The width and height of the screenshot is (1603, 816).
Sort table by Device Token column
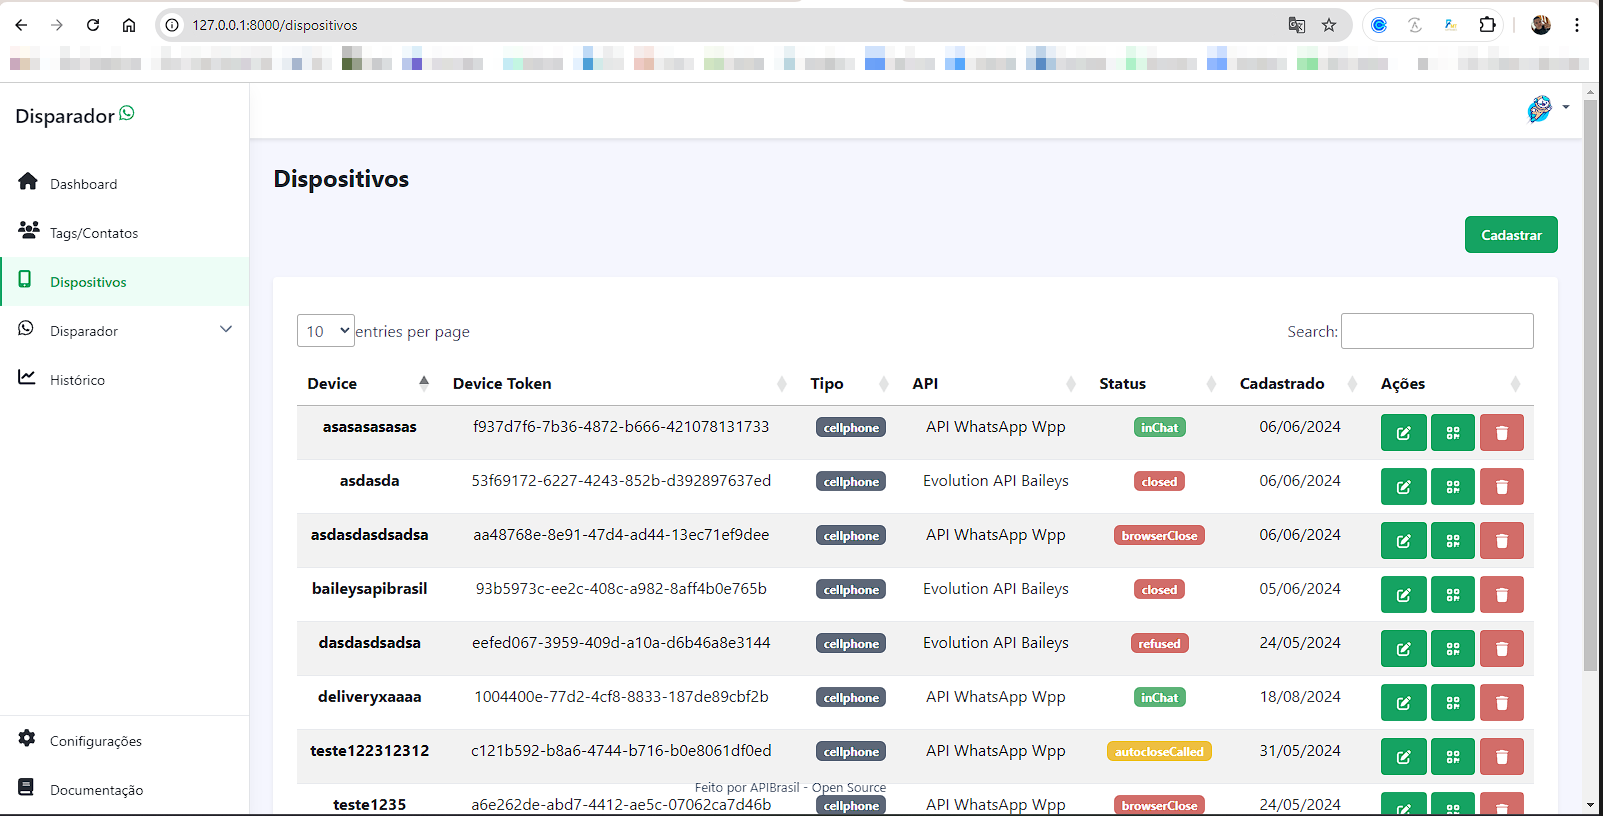click(620, 384)
